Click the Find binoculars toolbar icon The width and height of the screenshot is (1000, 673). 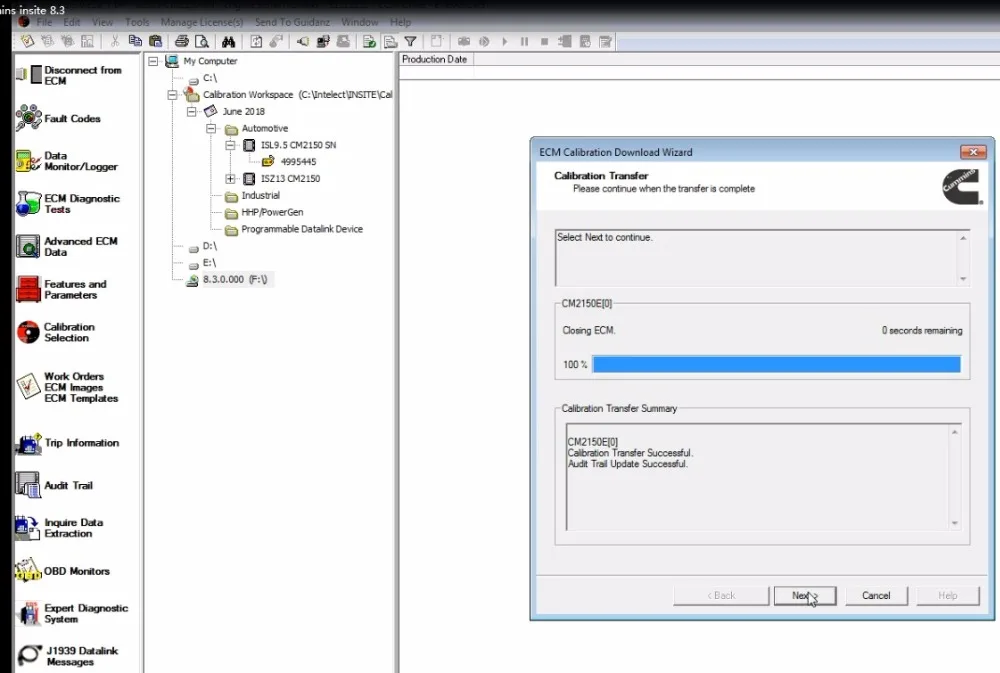[228, 41]
